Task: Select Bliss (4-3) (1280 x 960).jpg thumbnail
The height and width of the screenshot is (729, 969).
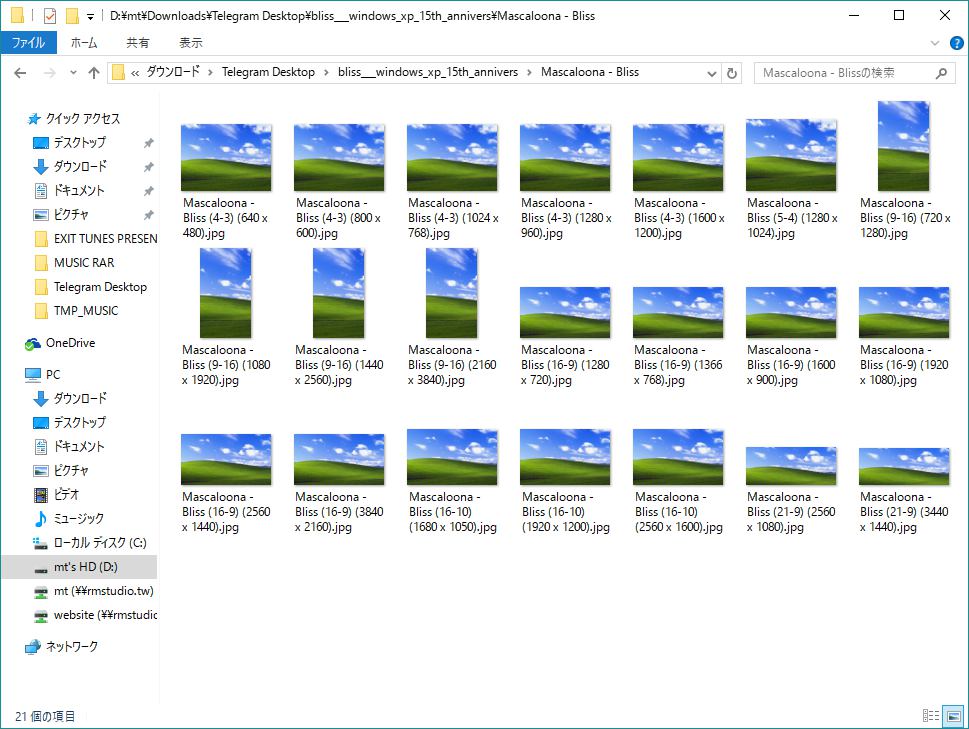Action: tap(565, 158)
